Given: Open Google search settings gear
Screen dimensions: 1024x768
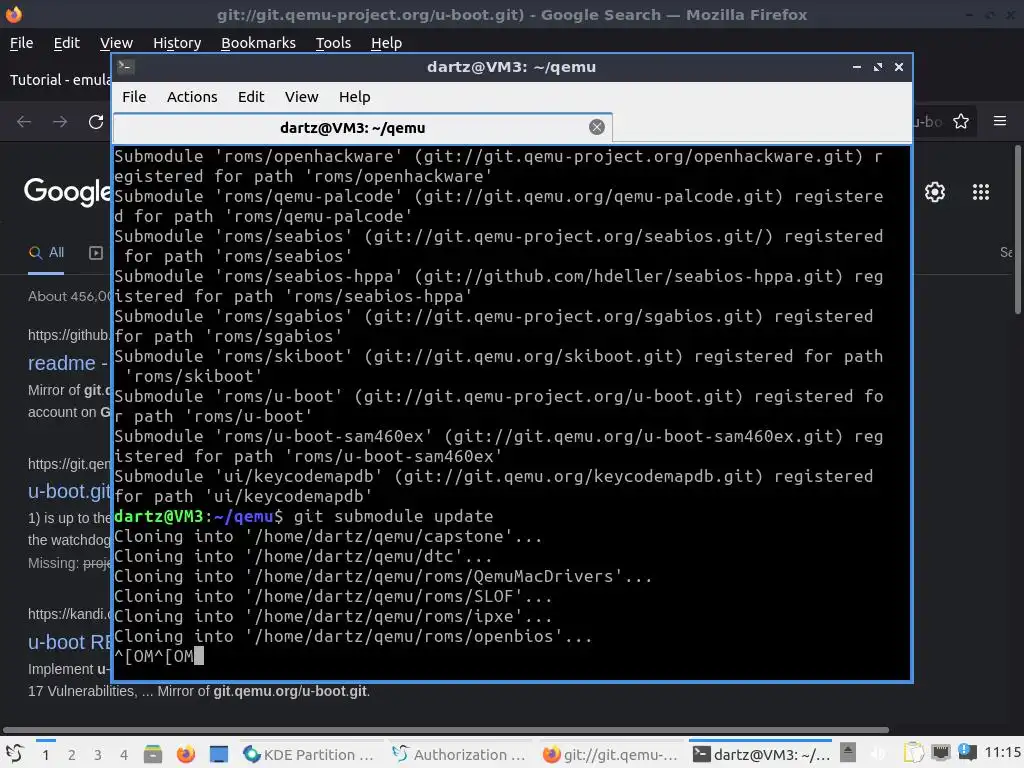Looking at the screenshot, I should pos(935,192).
